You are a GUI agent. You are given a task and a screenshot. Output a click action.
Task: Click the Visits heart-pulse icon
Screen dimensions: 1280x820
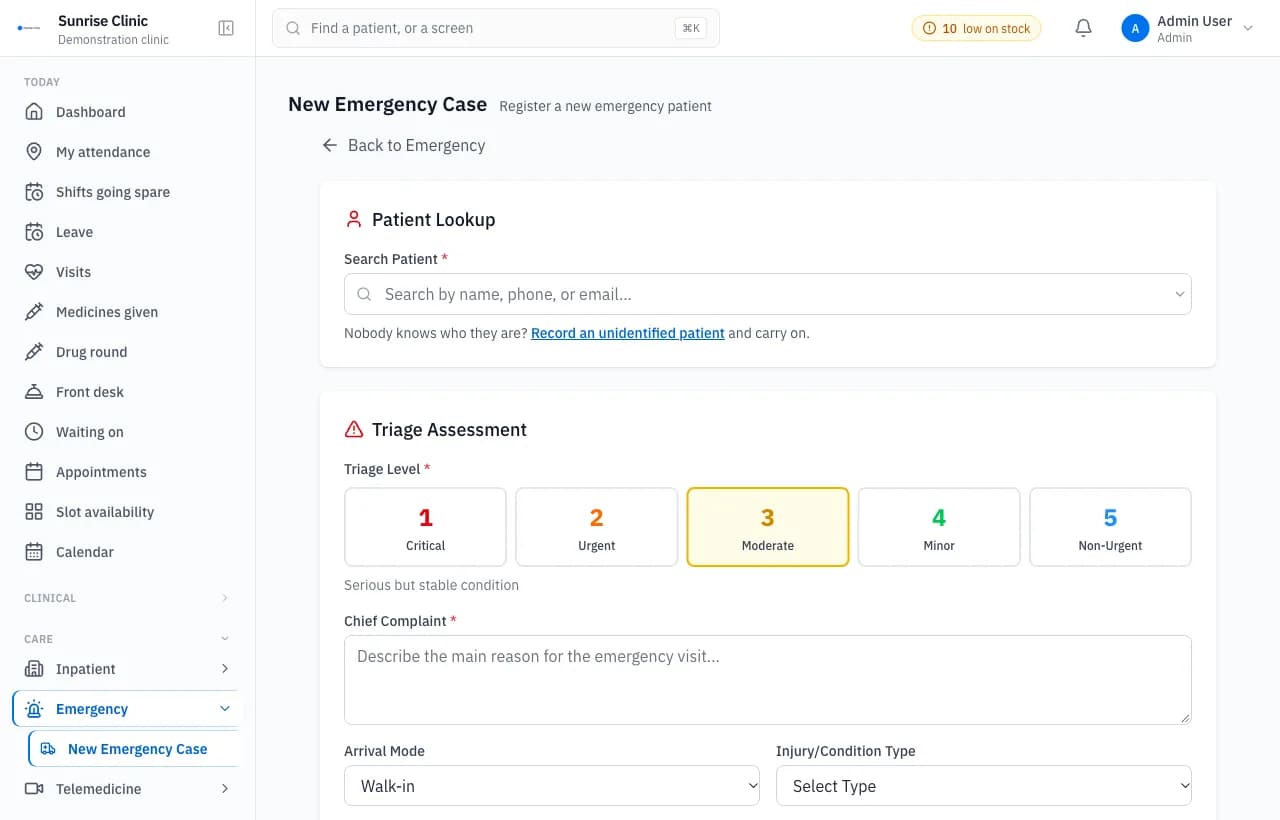[34, 272]
